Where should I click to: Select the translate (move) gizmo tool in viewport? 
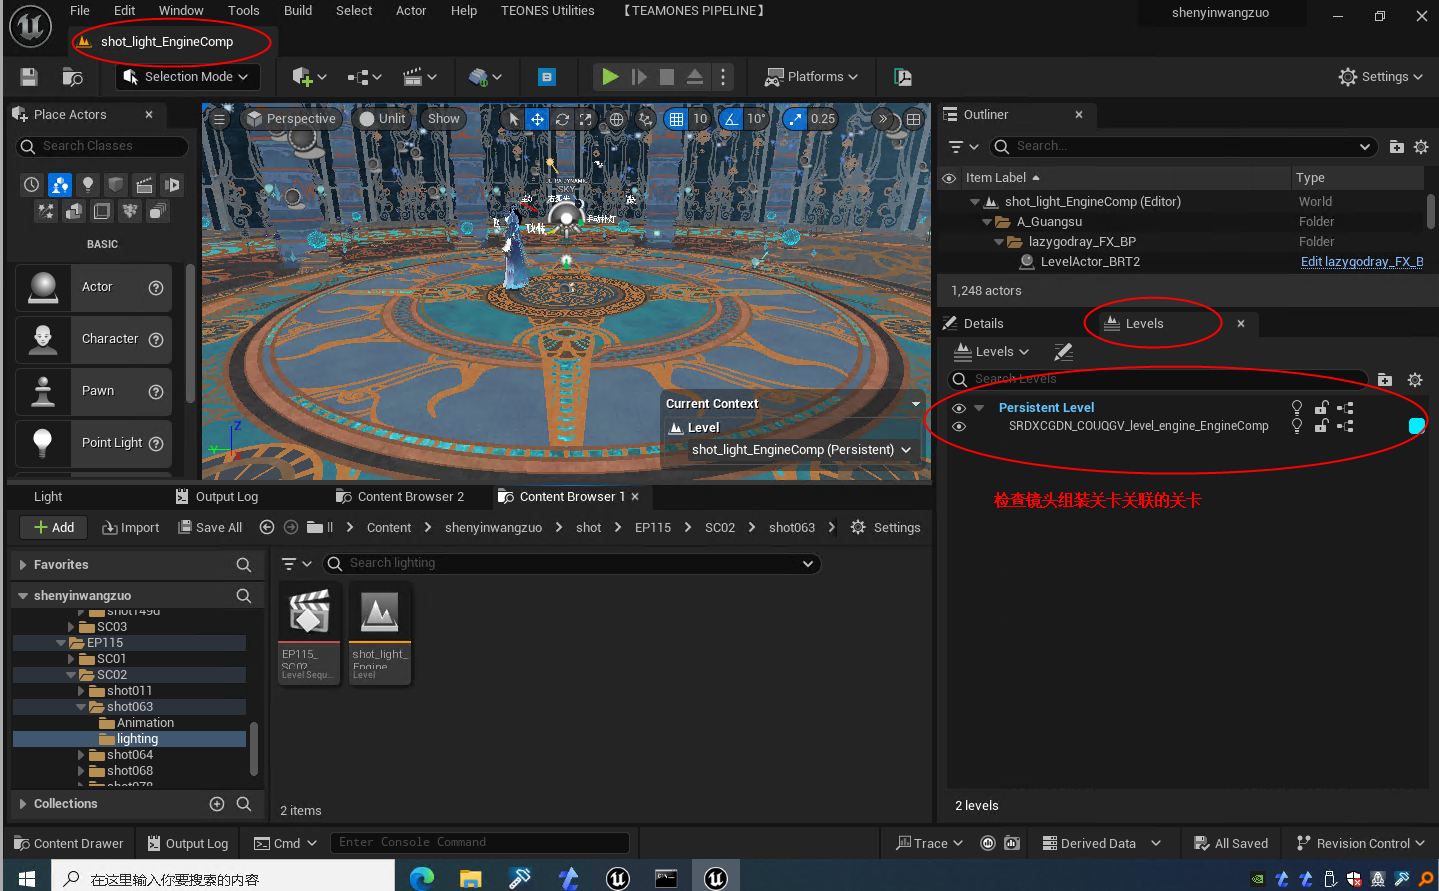tap(537, 119)
